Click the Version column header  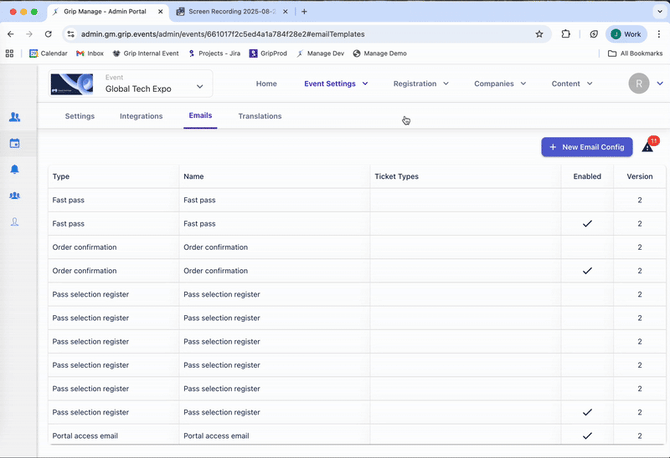coord(640,176)
